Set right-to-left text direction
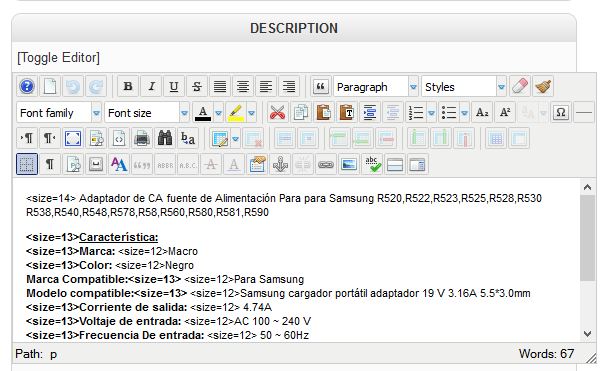The width and height of the screenshot is (606, 371). click(50, 138)
